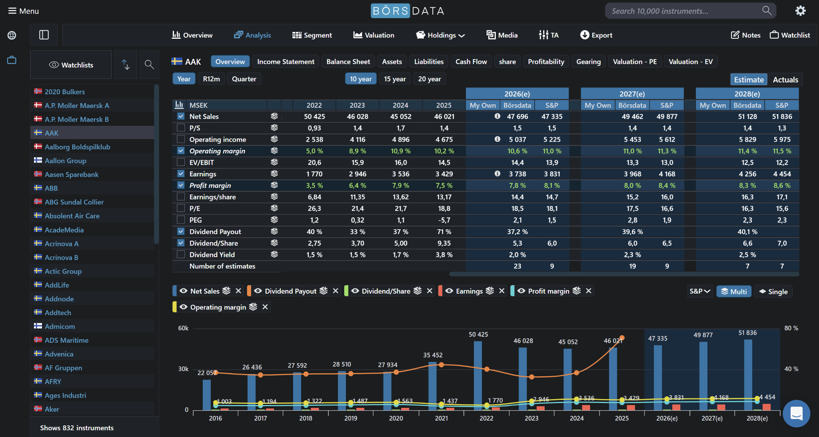Remove Net Sales series from chart
The height and width of the screenshot is (437, 819).
coord(238,291)
